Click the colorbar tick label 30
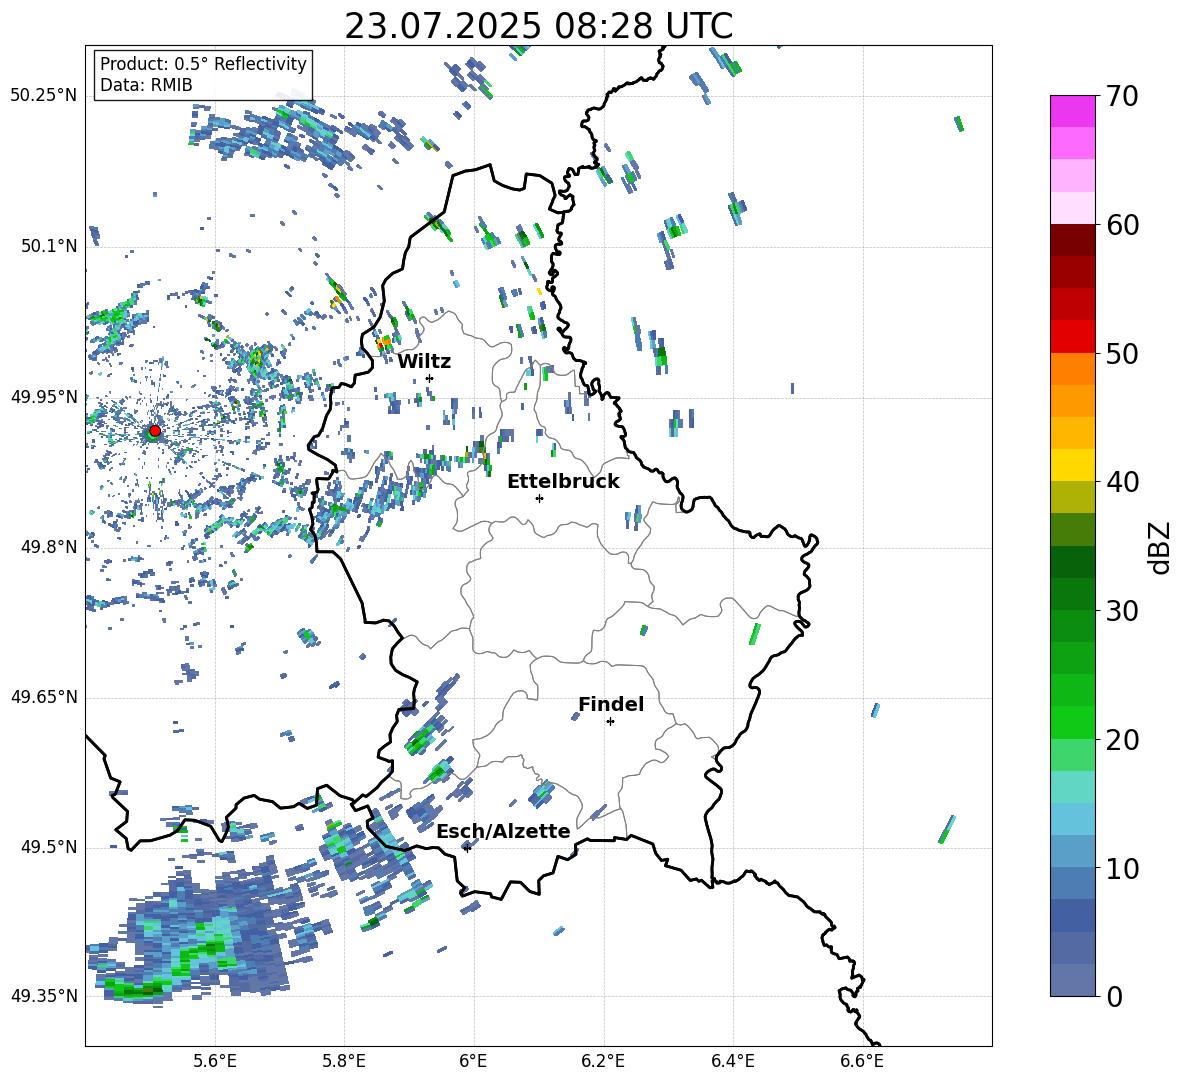This screenshot has width=1184, height=1081. [x=1122, y=611]
